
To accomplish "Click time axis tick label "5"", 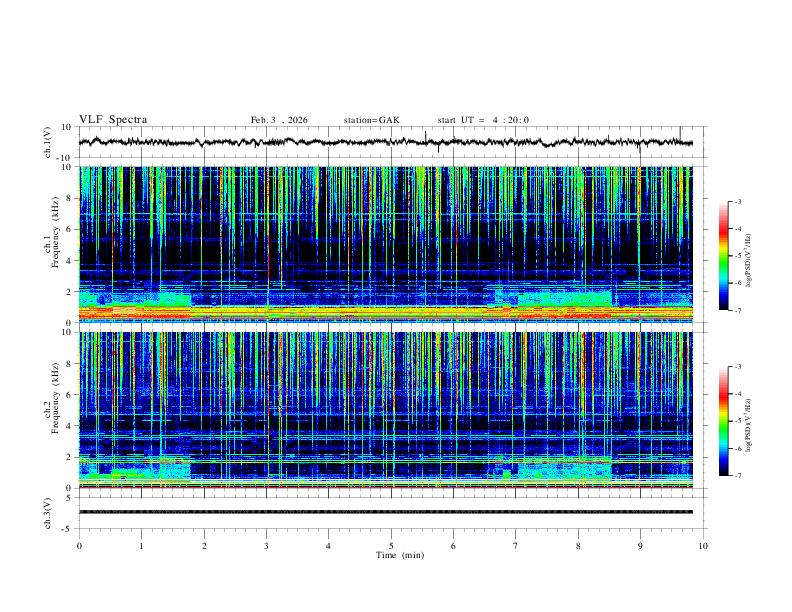I will 391,546.
